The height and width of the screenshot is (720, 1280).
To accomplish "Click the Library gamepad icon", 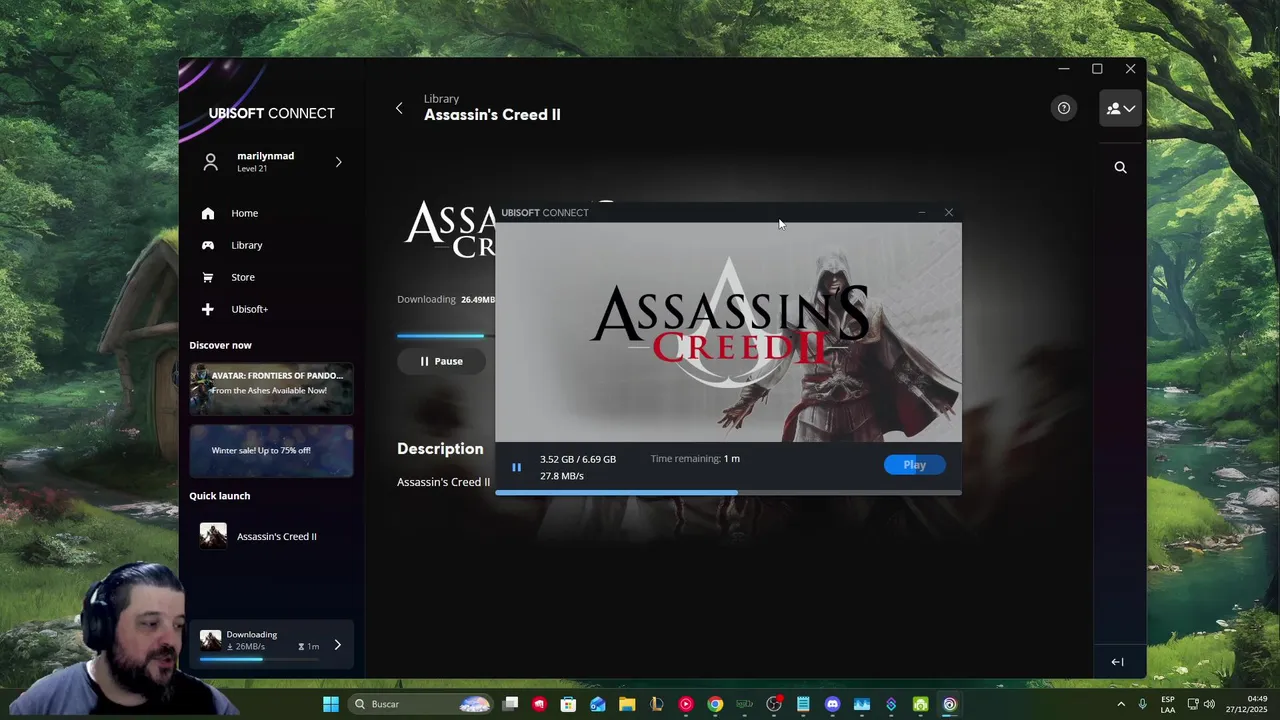I will [x=208, y=245].
